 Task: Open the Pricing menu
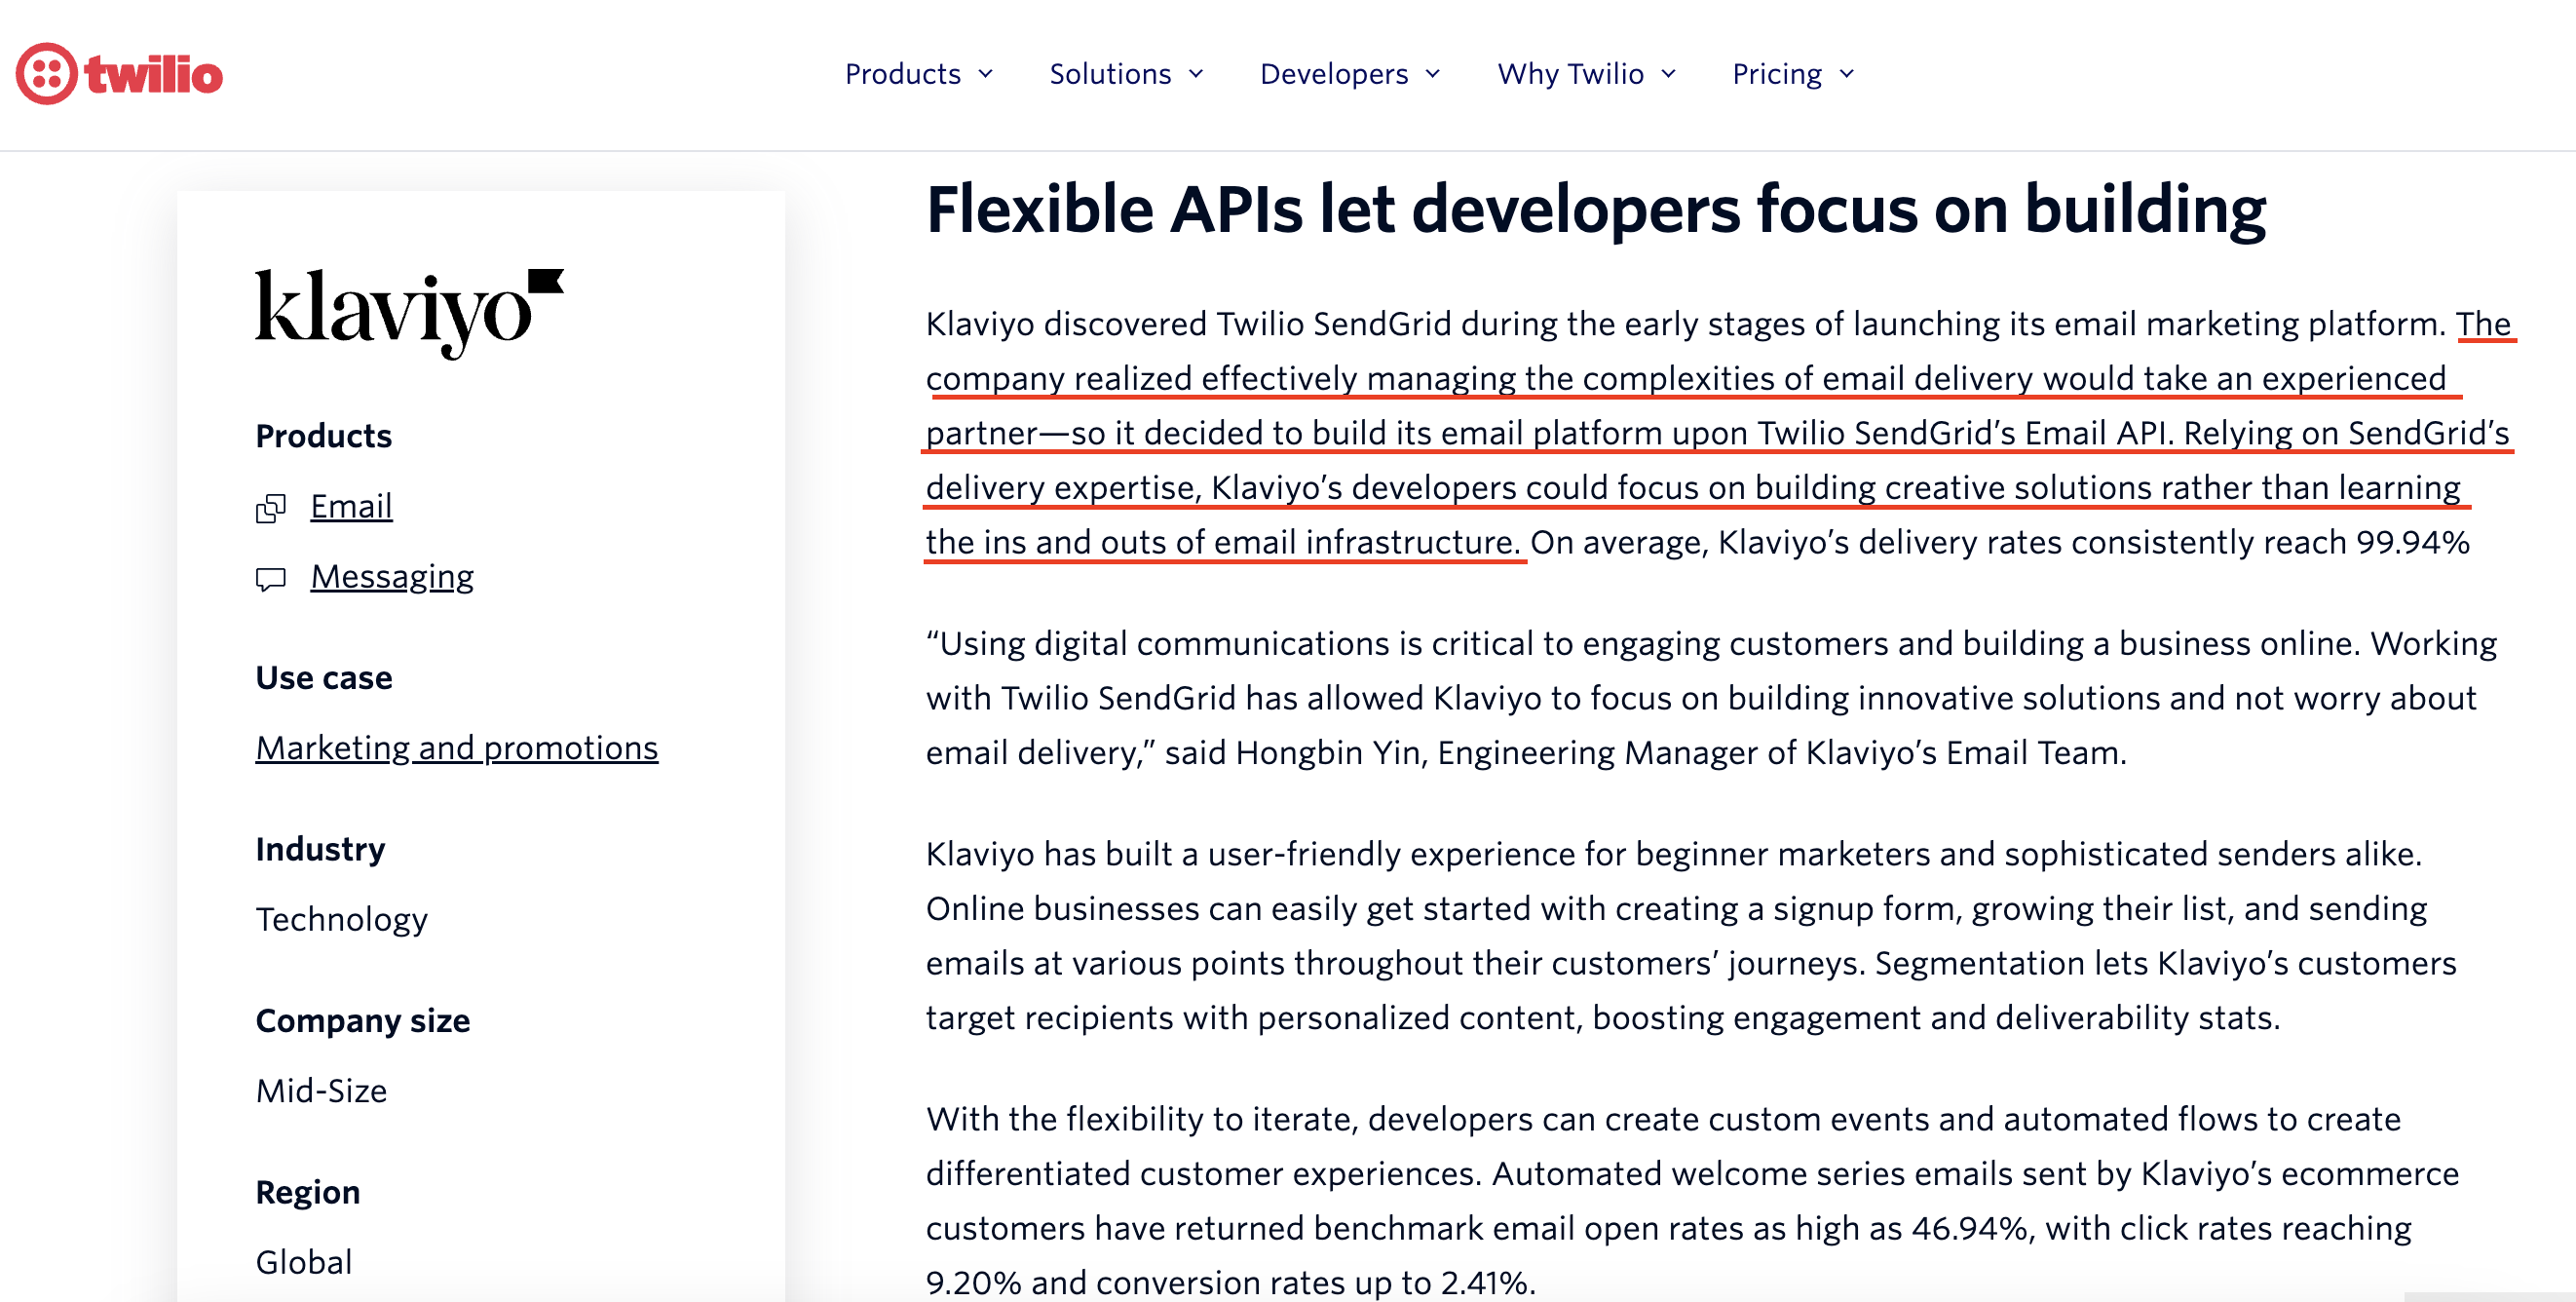1794,74
